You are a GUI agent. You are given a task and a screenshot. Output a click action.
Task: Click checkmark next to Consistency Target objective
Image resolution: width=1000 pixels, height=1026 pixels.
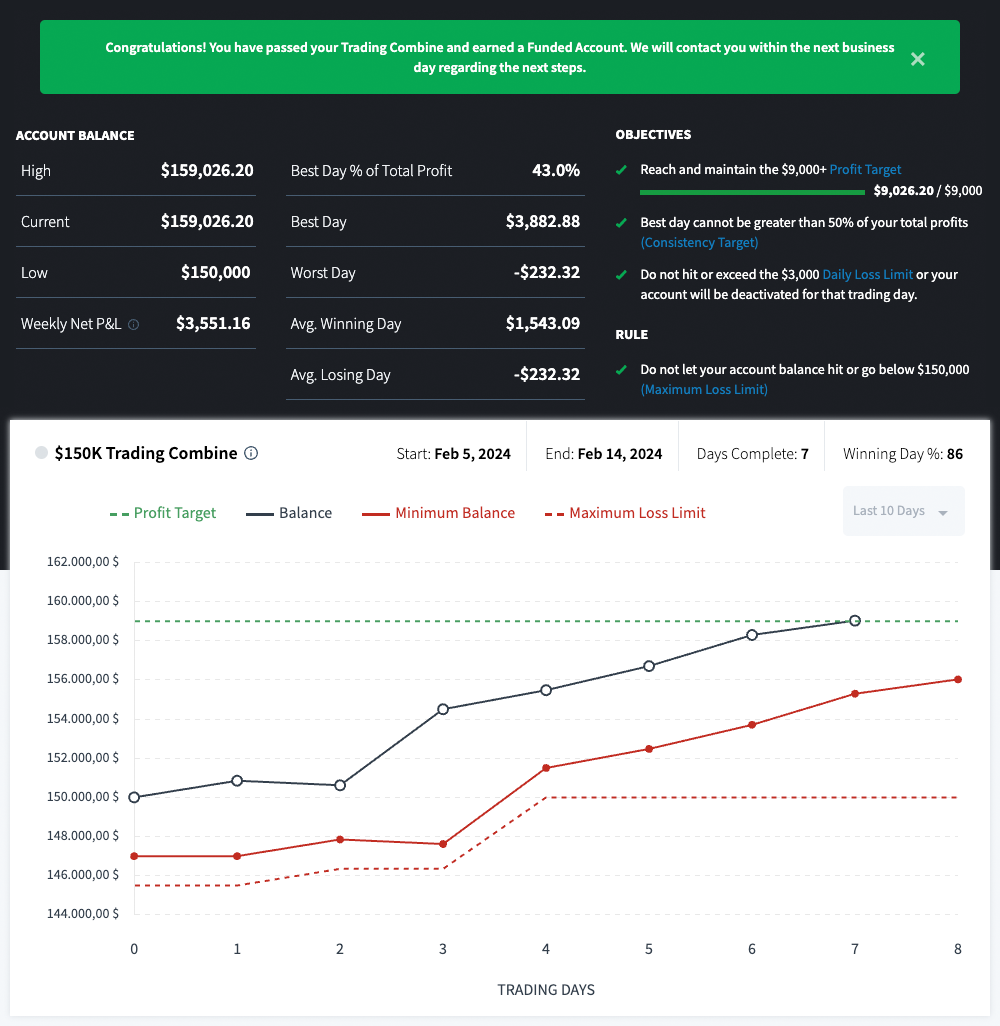click(x=622, y=223)
